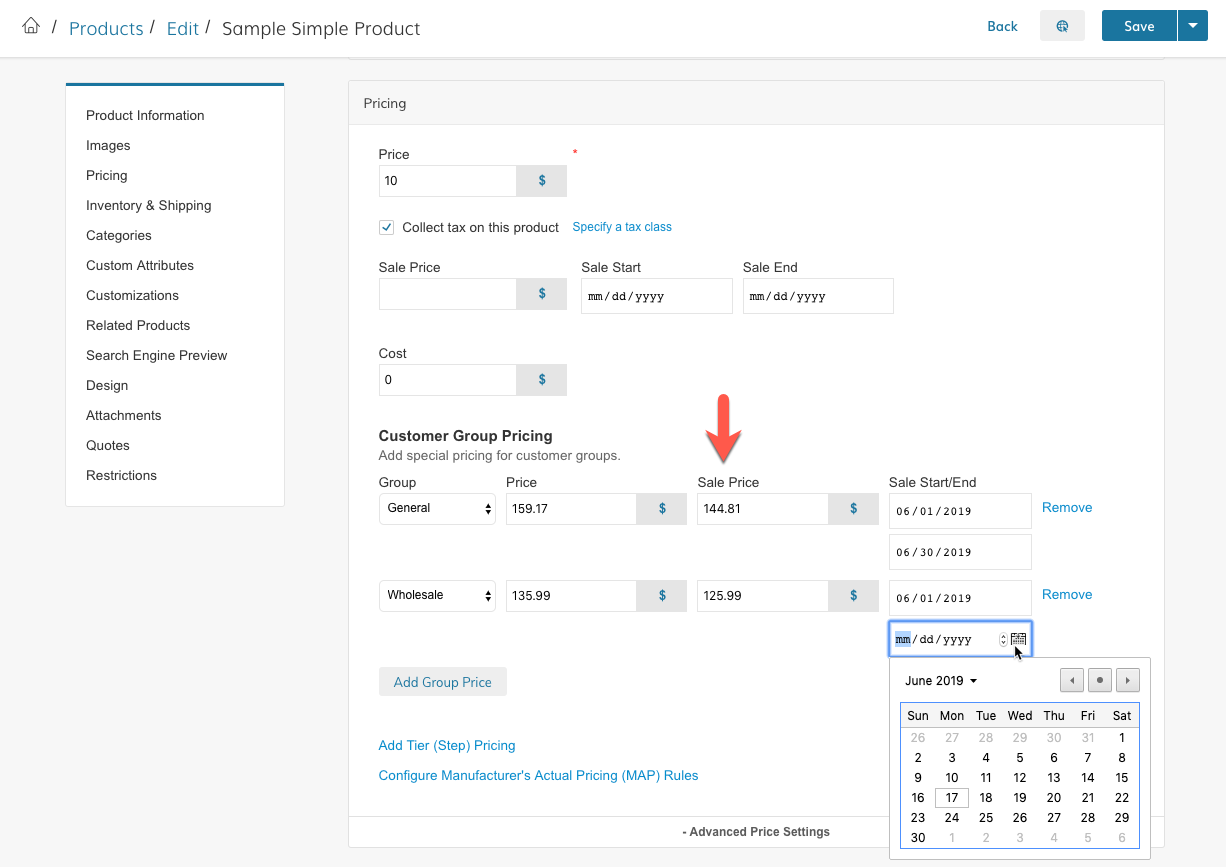The image size is (1226, 867).
Task: Open calendar picker icon in Wholesale end date
Action: [1018, 639]
